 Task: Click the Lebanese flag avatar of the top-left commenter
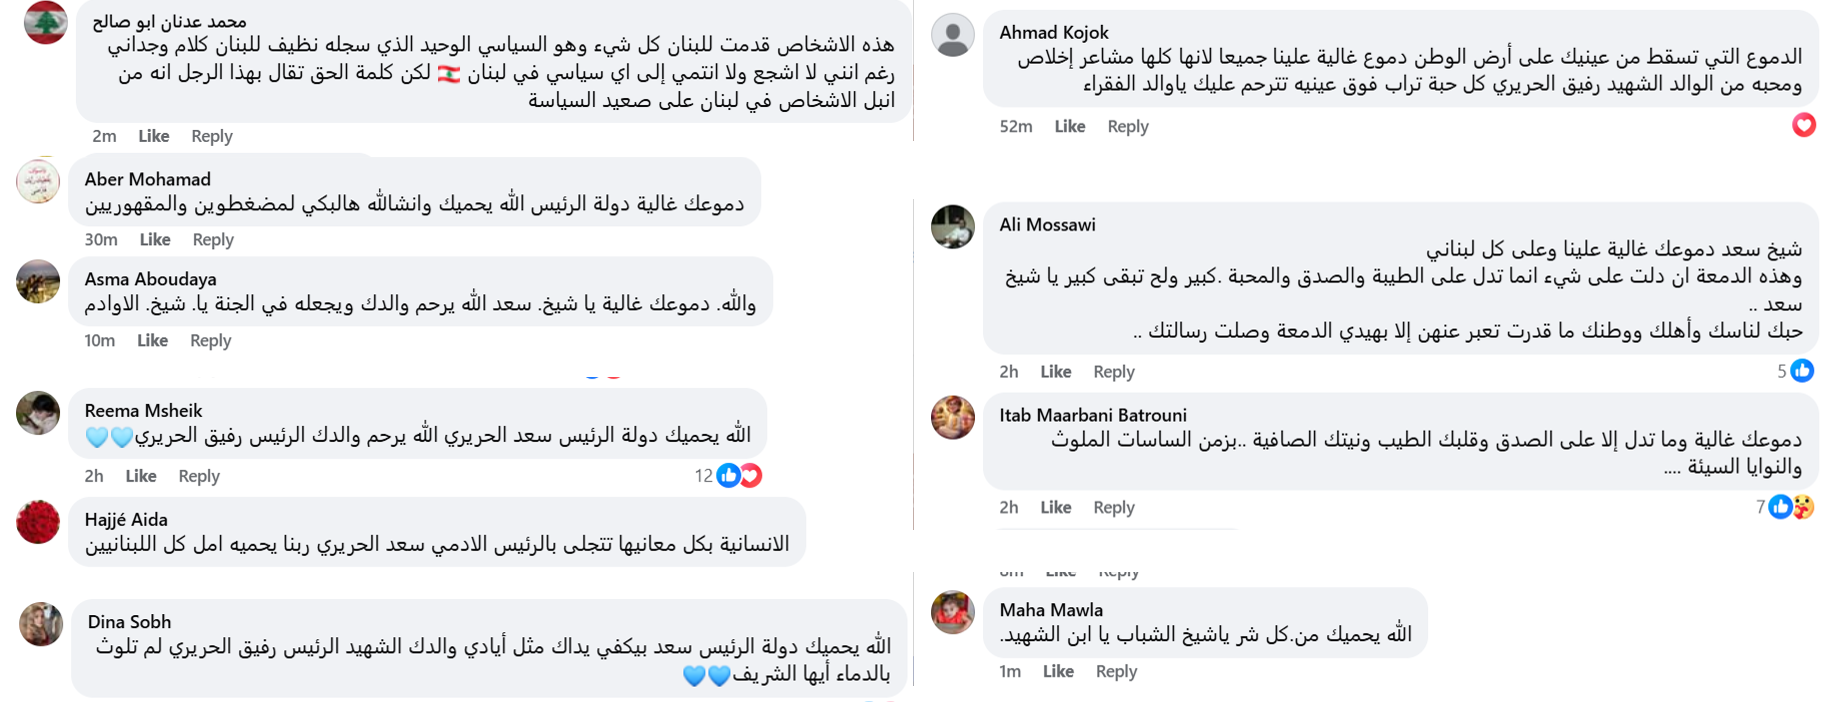[45, 23]
